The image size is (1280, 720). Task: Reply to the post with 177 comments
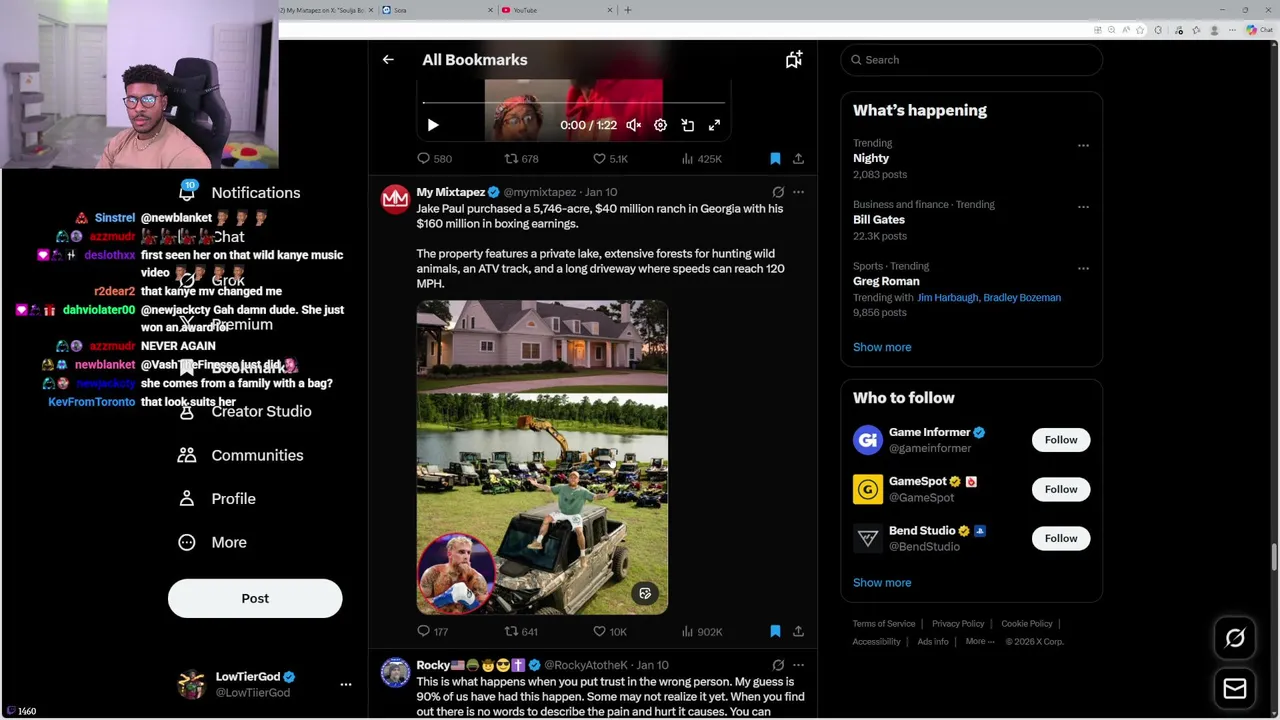click(x=432, y=632)
